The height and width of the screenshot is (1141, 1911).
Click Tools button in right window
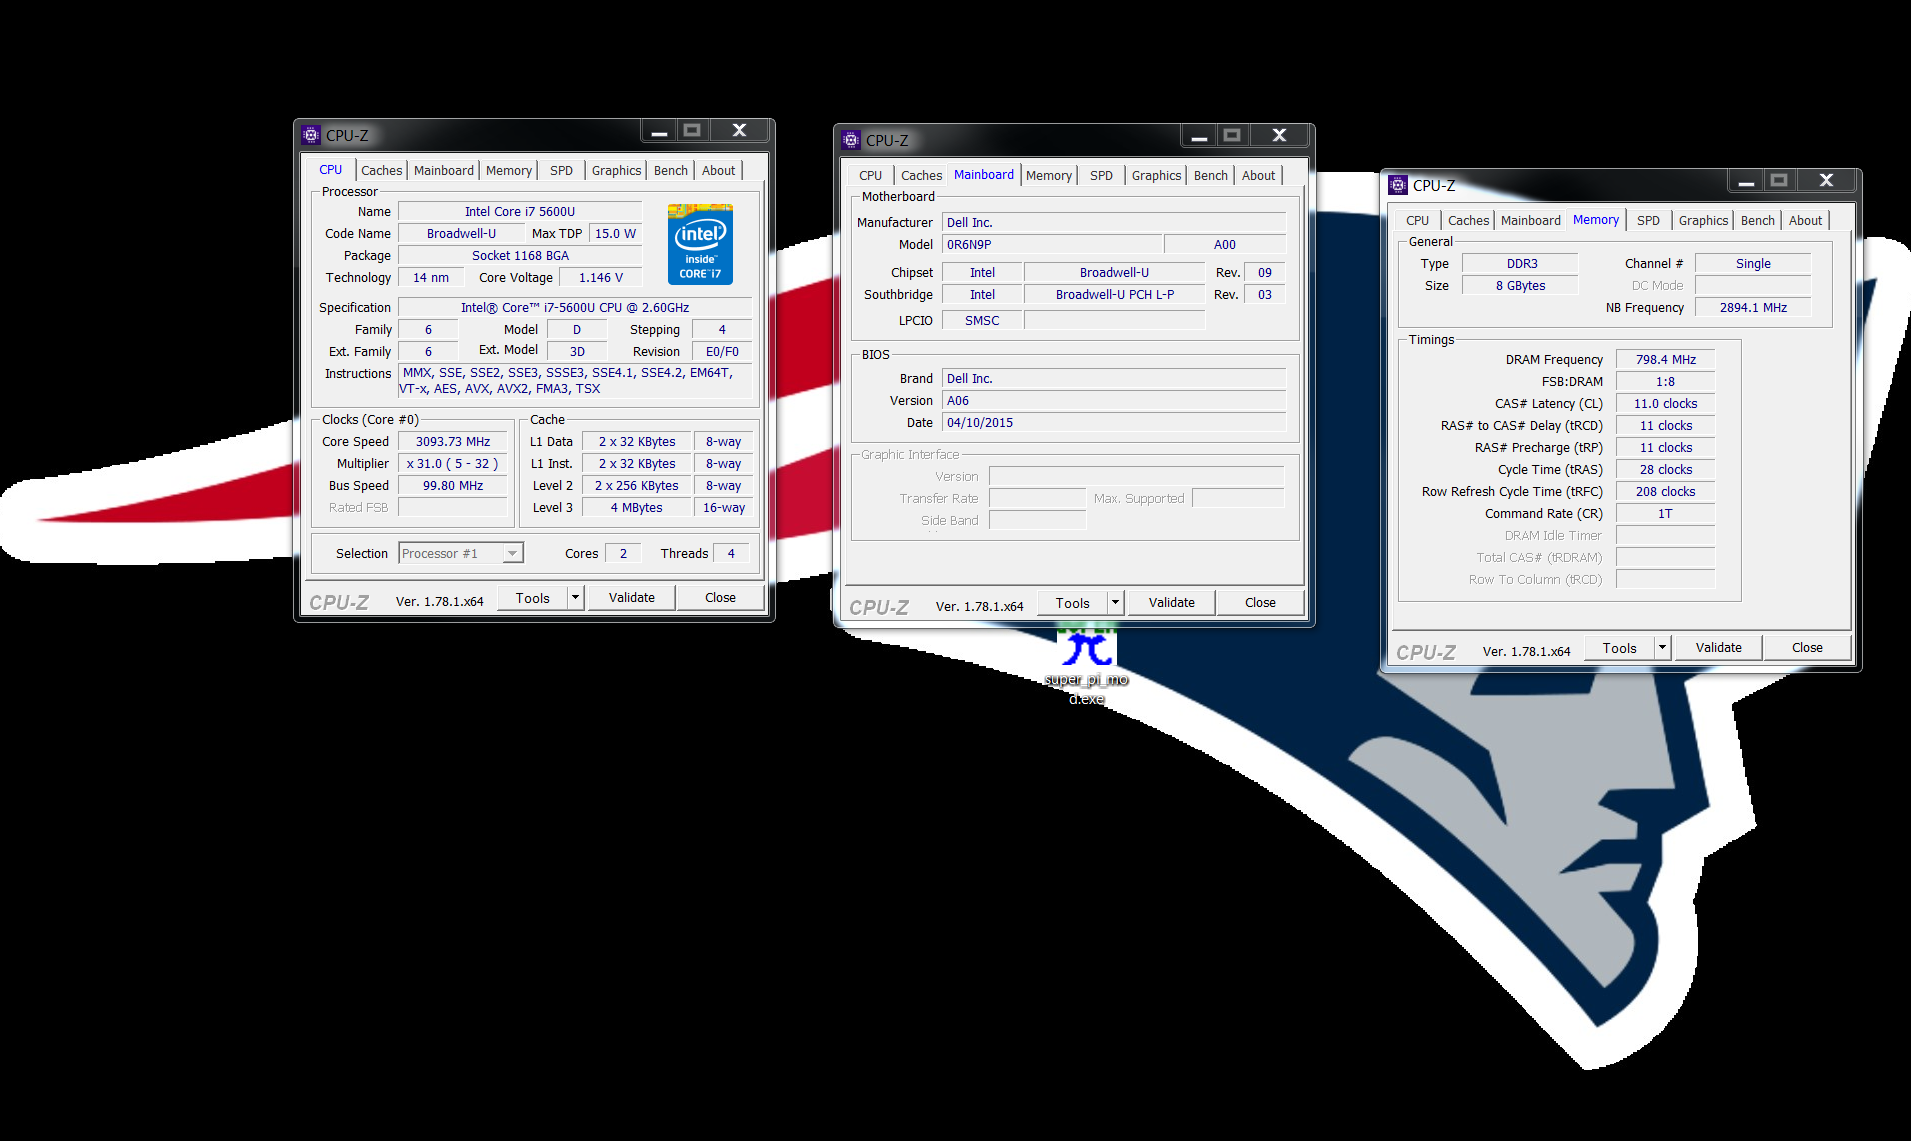click(1619, 648)
